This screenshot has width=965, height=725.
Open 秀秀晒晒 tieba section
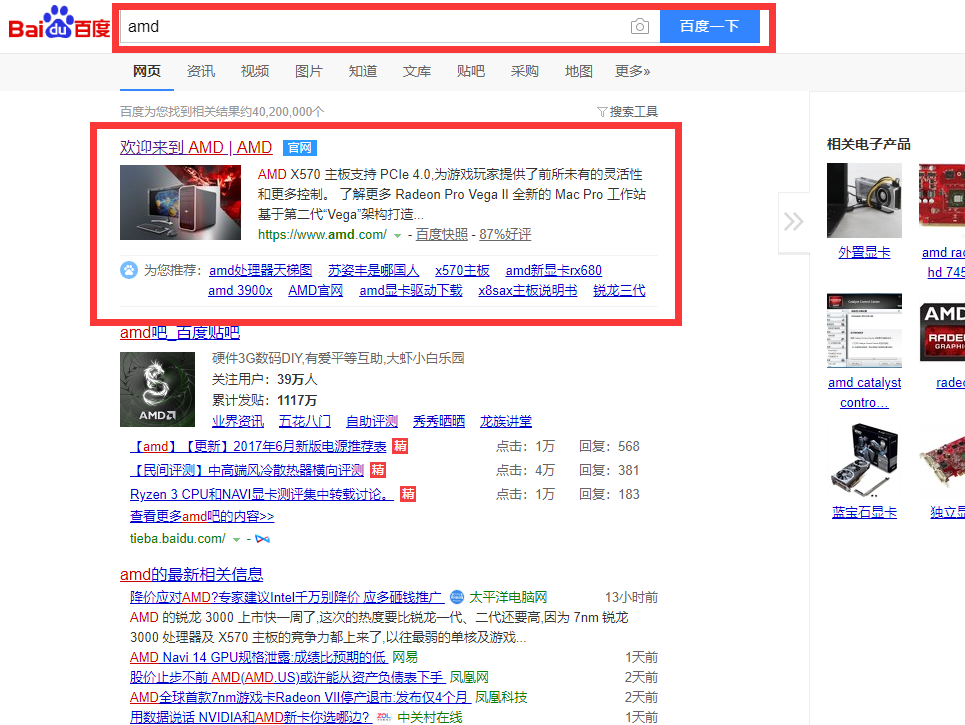click(439, 422)
